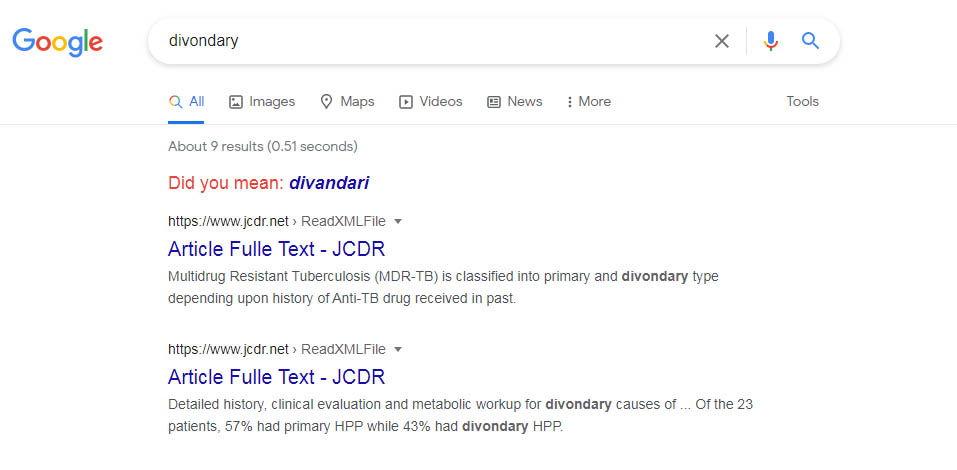
Task: Select the All tab
Action: 186,101
